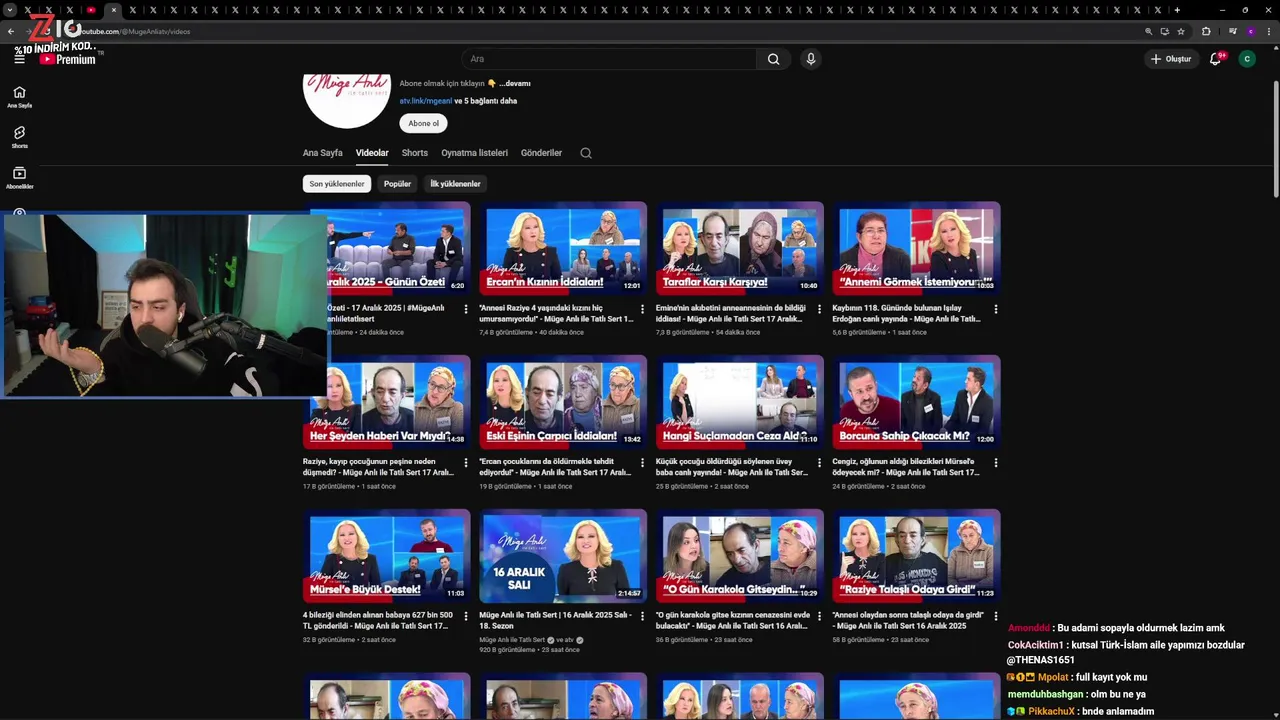
Task: Open options for "Küçük çocuğu öldürdüğü" video
Action: (x=819, y=463)
